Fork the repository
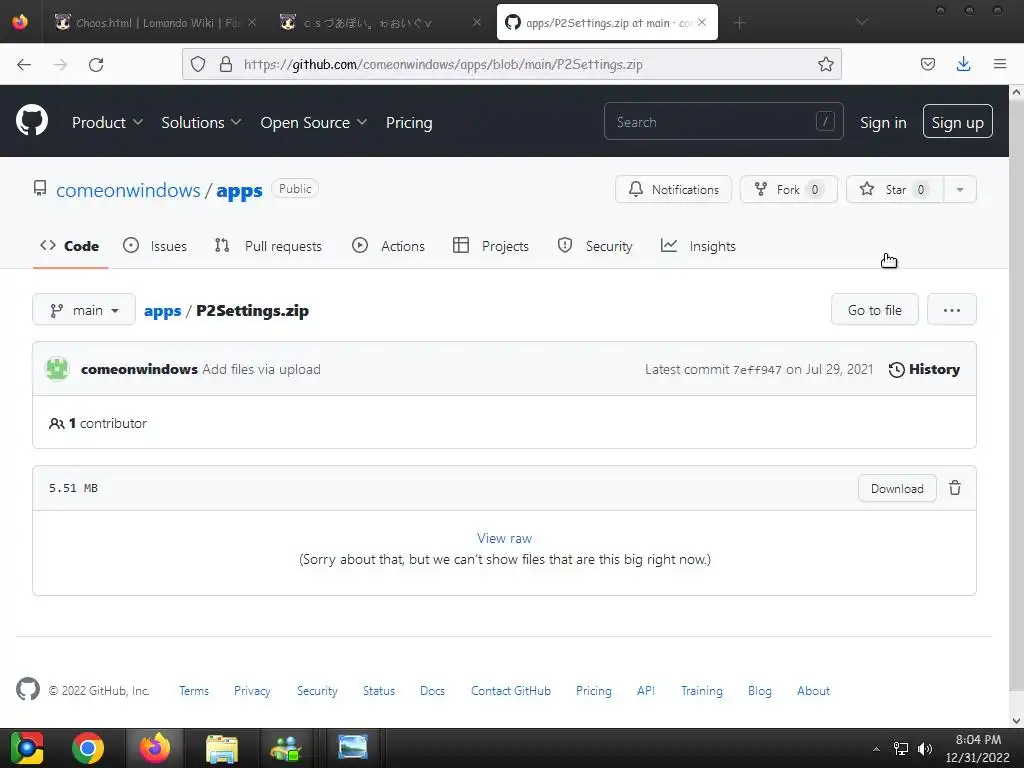The width and height of the screenshot is (1024, 768). (788, 189)
